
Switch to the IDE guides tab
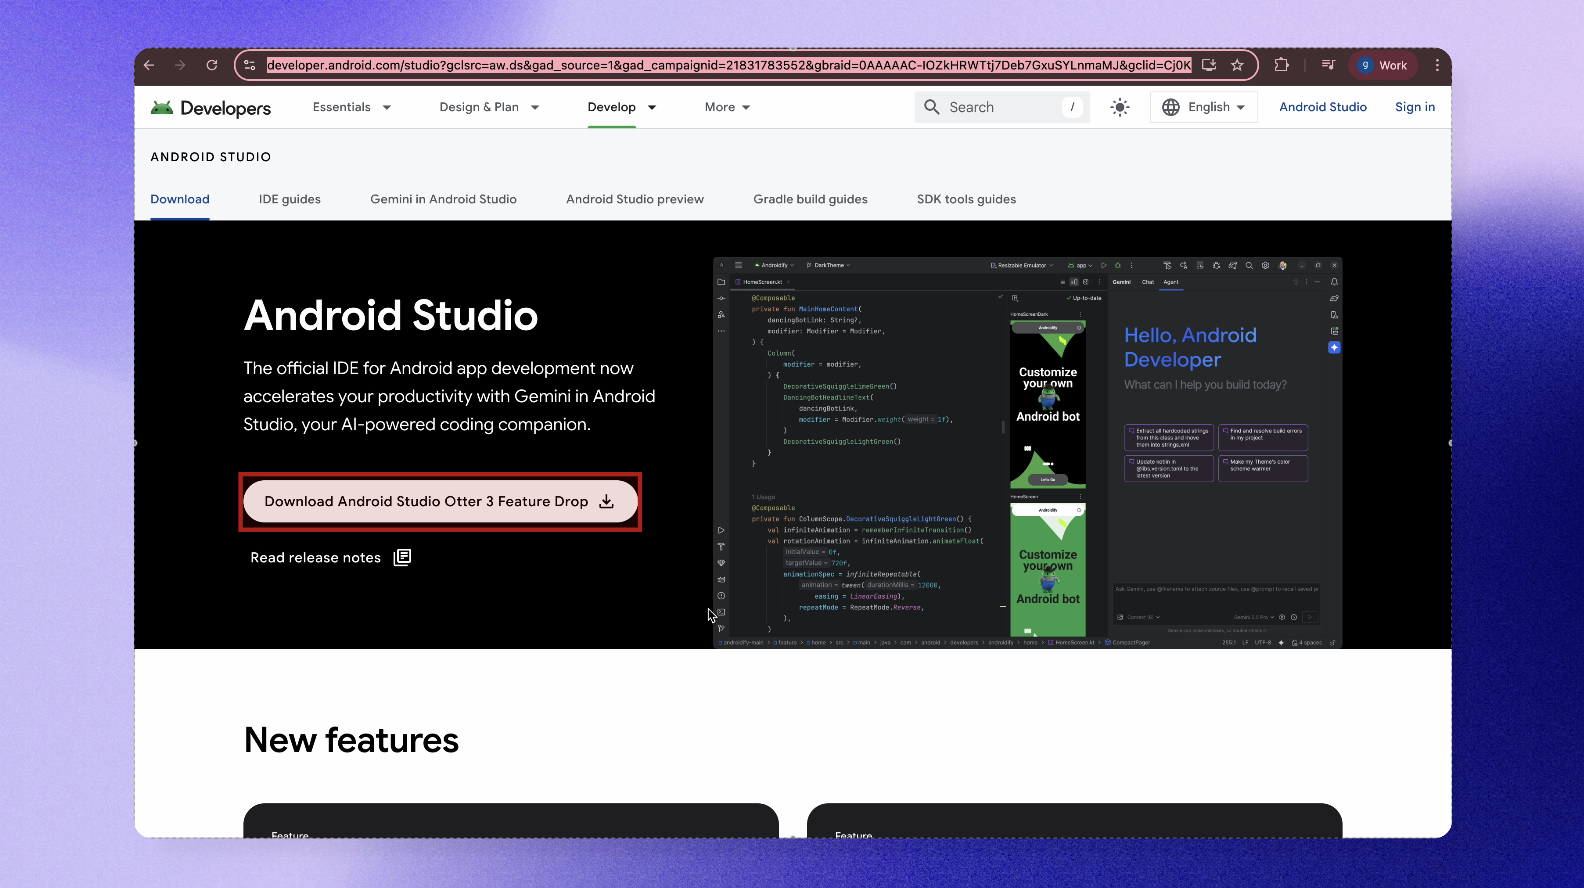tap(290, 199)
